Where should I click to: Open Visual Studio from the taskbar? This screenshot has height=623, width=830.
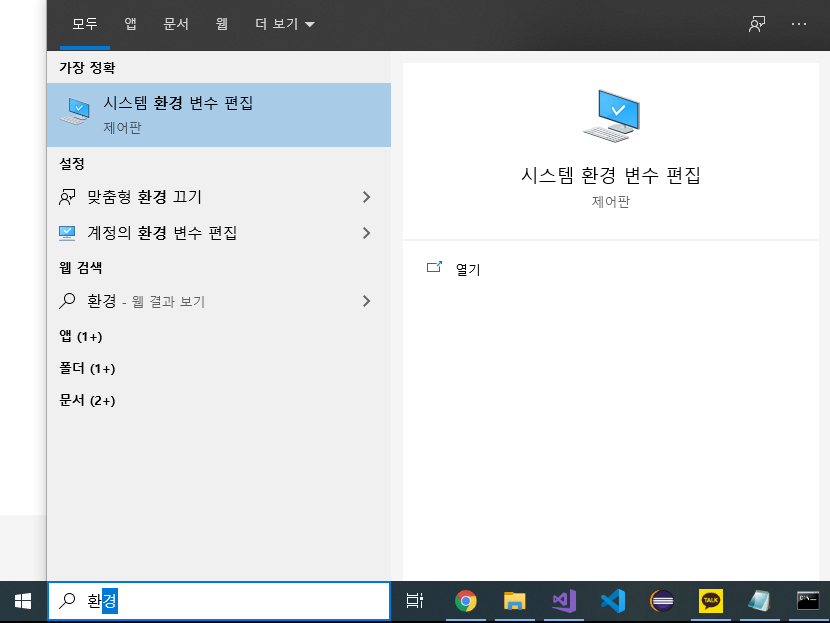click(x=564, y=601)
